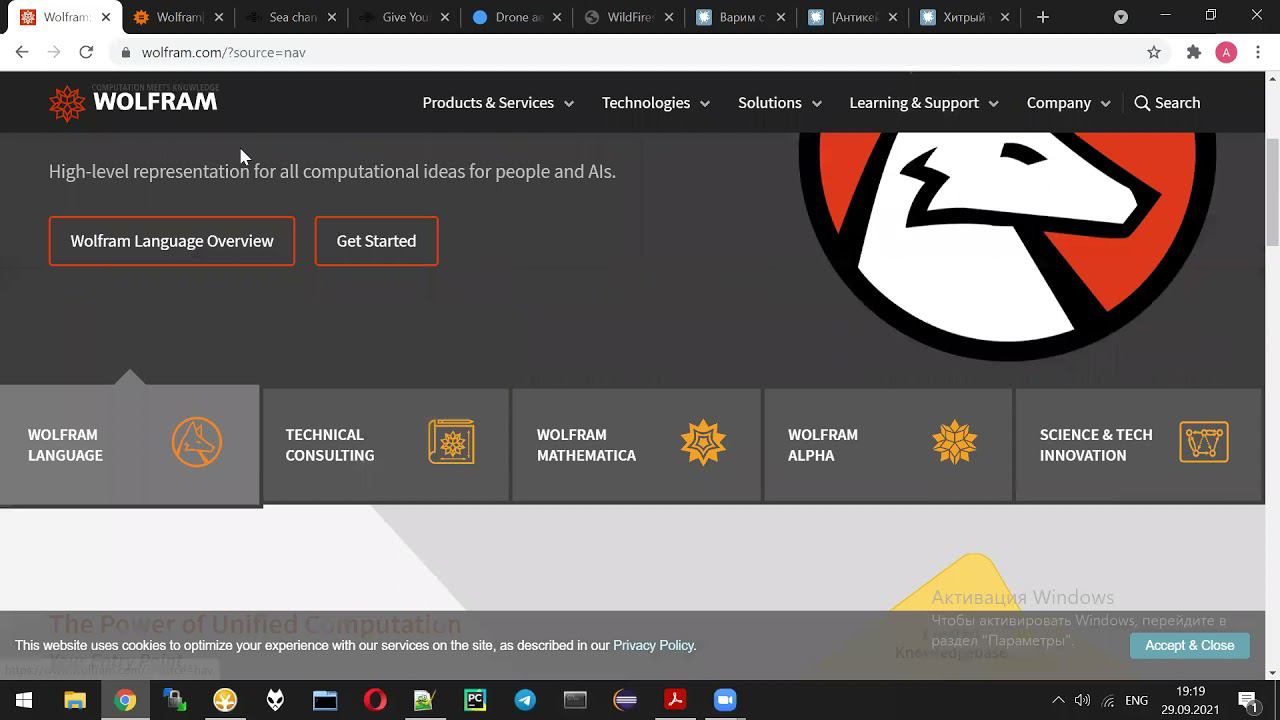Screen dimensions: 1280x720
Task: Expand the Technologies dropdown menu
Action: pyautogui.click(x=656, y=103)
